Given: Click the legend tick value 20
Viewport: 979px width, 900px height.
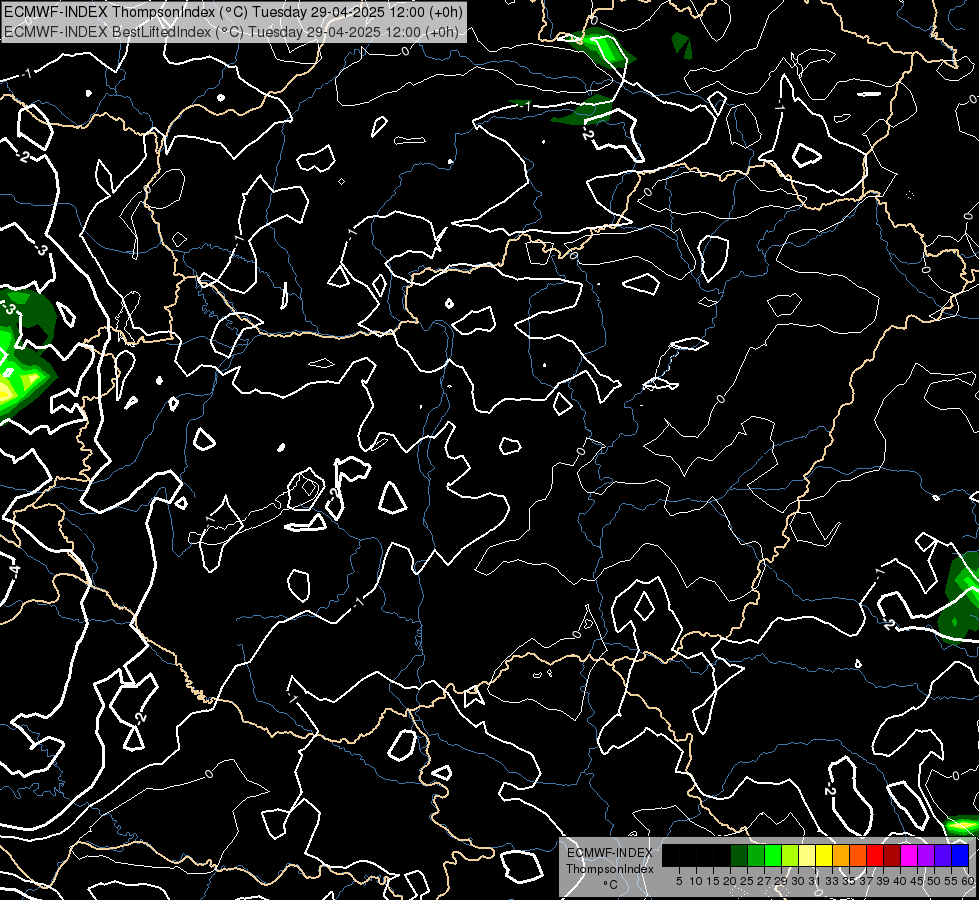Looking at the screenshot, I should click(x=731, y=881).
